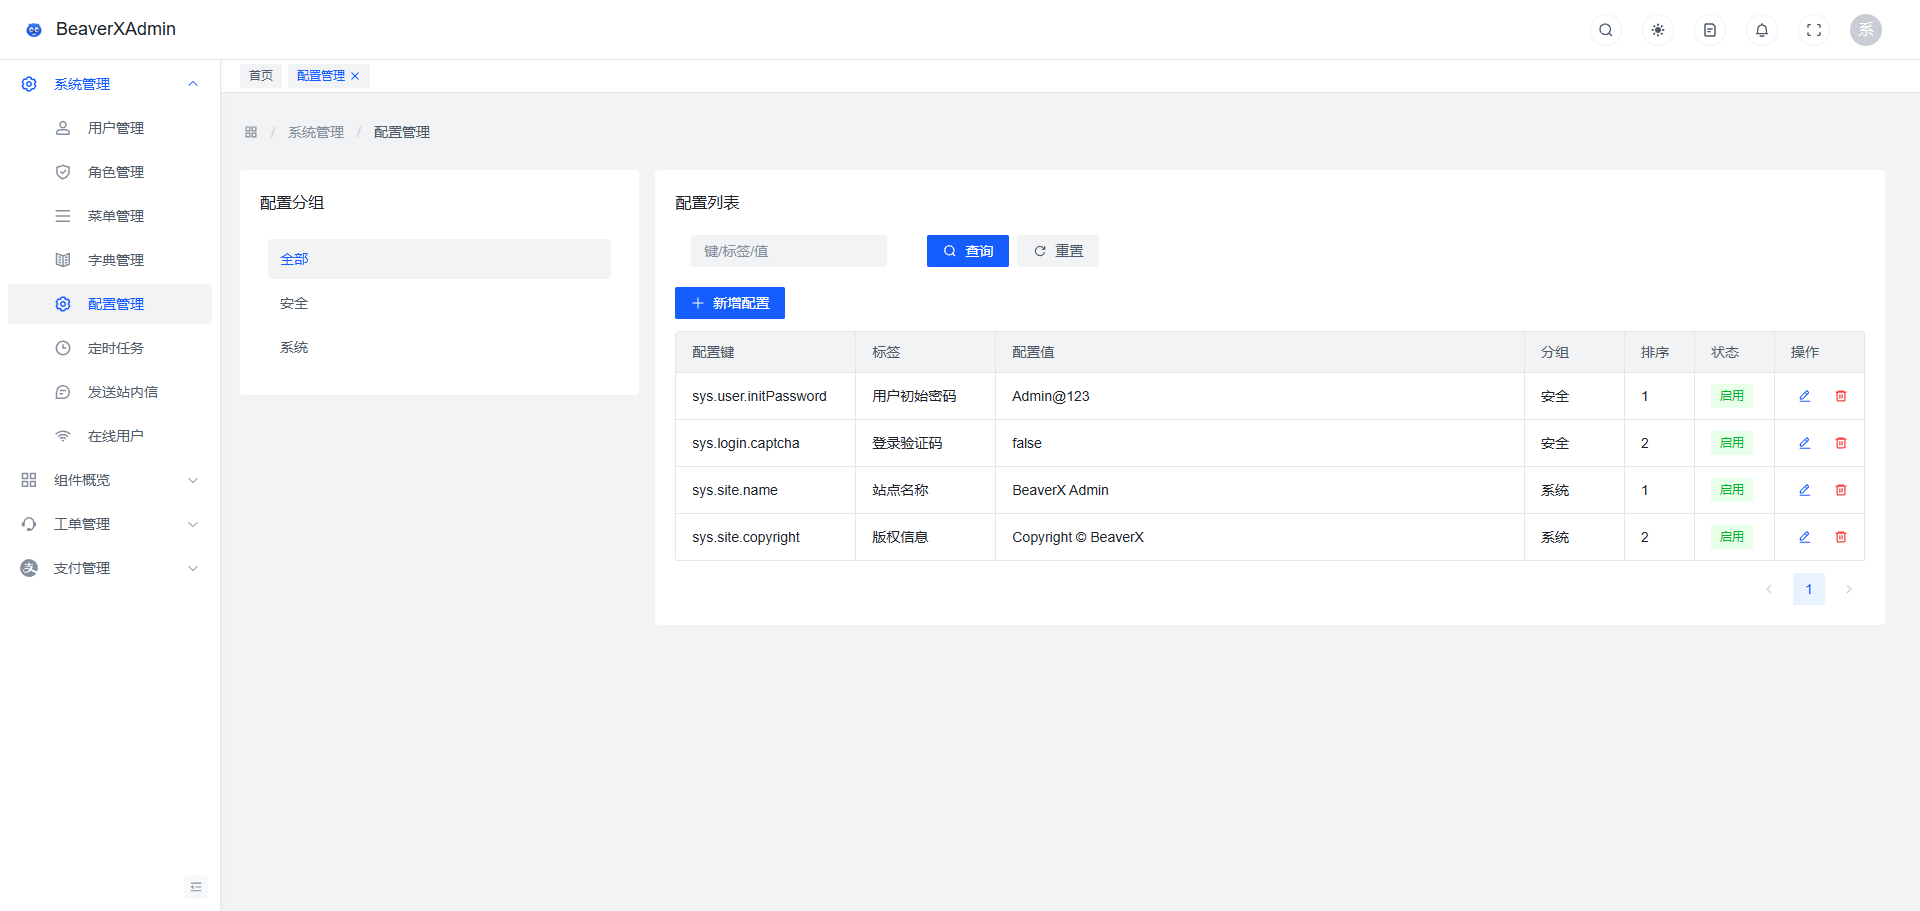Screen dimensions: 1920x911
Task: Edit the sys.site.name config
Action: click(1805, 490)
